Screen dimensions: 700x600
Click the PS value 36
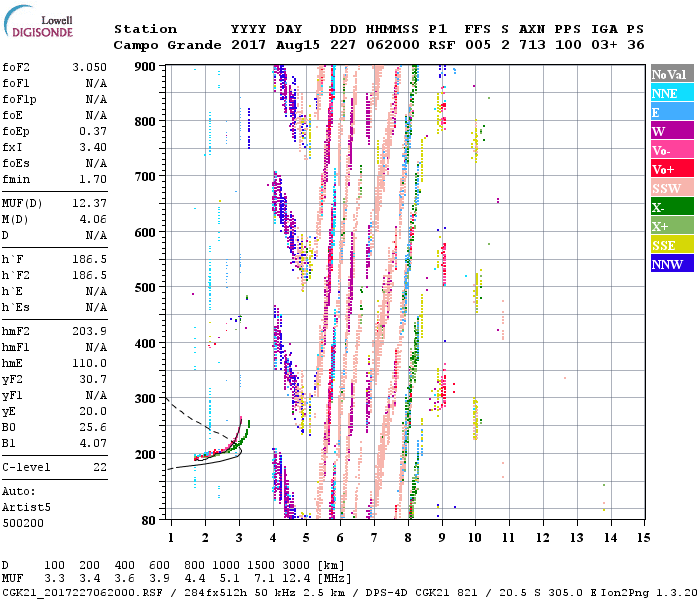[636, 45]
